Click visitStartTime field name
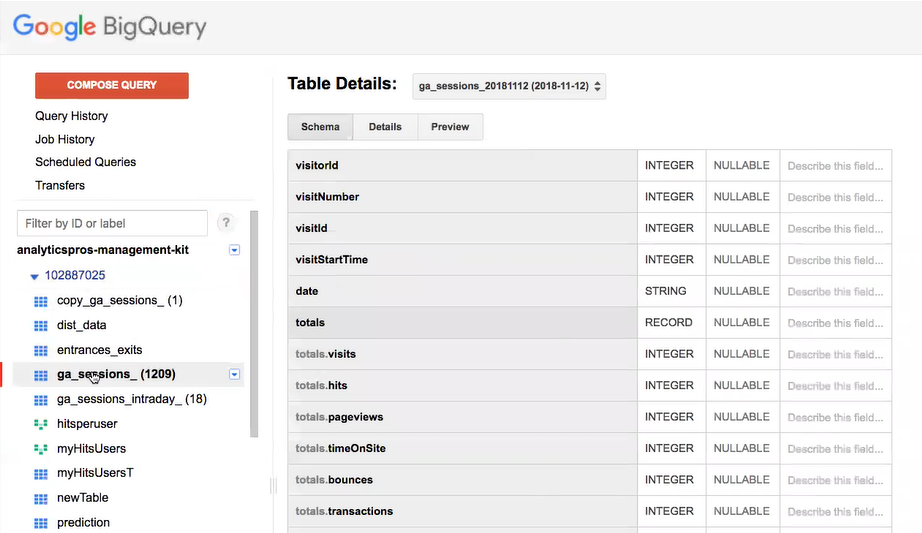Image resolution: width=922 pixels, height=533 pixels. point(332,259)
